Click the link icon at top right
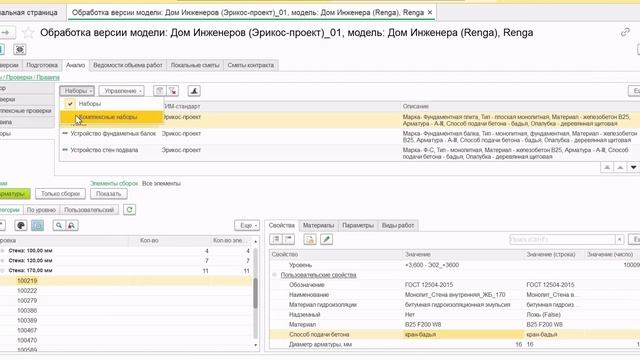This screenshot has width=640, height=360. click(625, 32)
